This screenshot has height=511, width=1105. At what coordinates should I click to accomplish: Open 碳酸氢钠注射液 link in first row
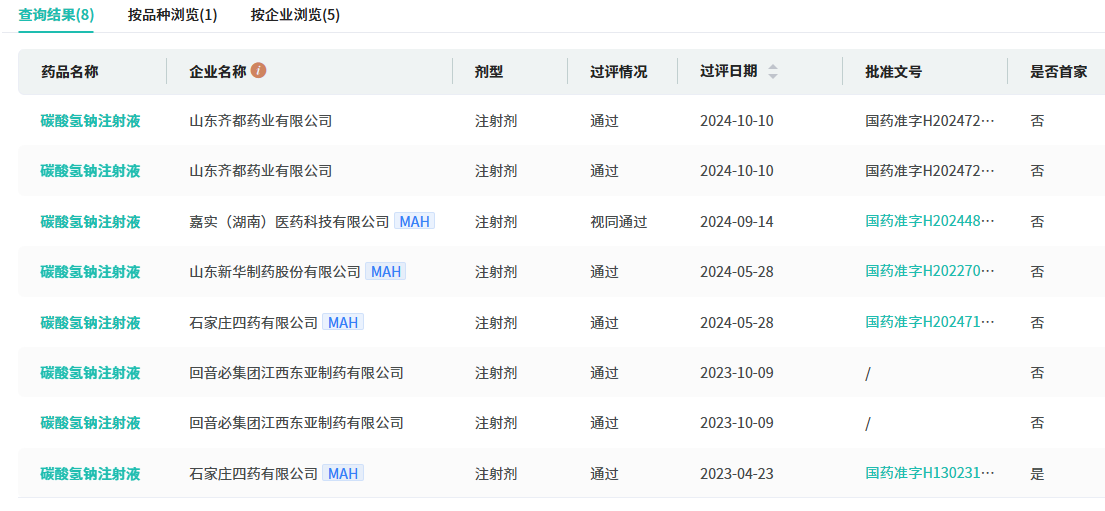pyautogui.click(x=90, y=121)
